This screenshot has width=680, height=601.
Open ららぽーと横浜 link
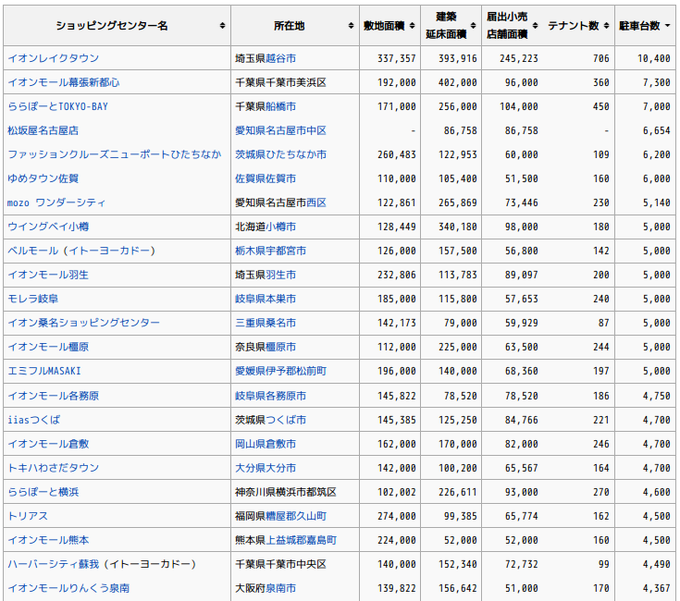pyautogui.click(x=43, y=492)
